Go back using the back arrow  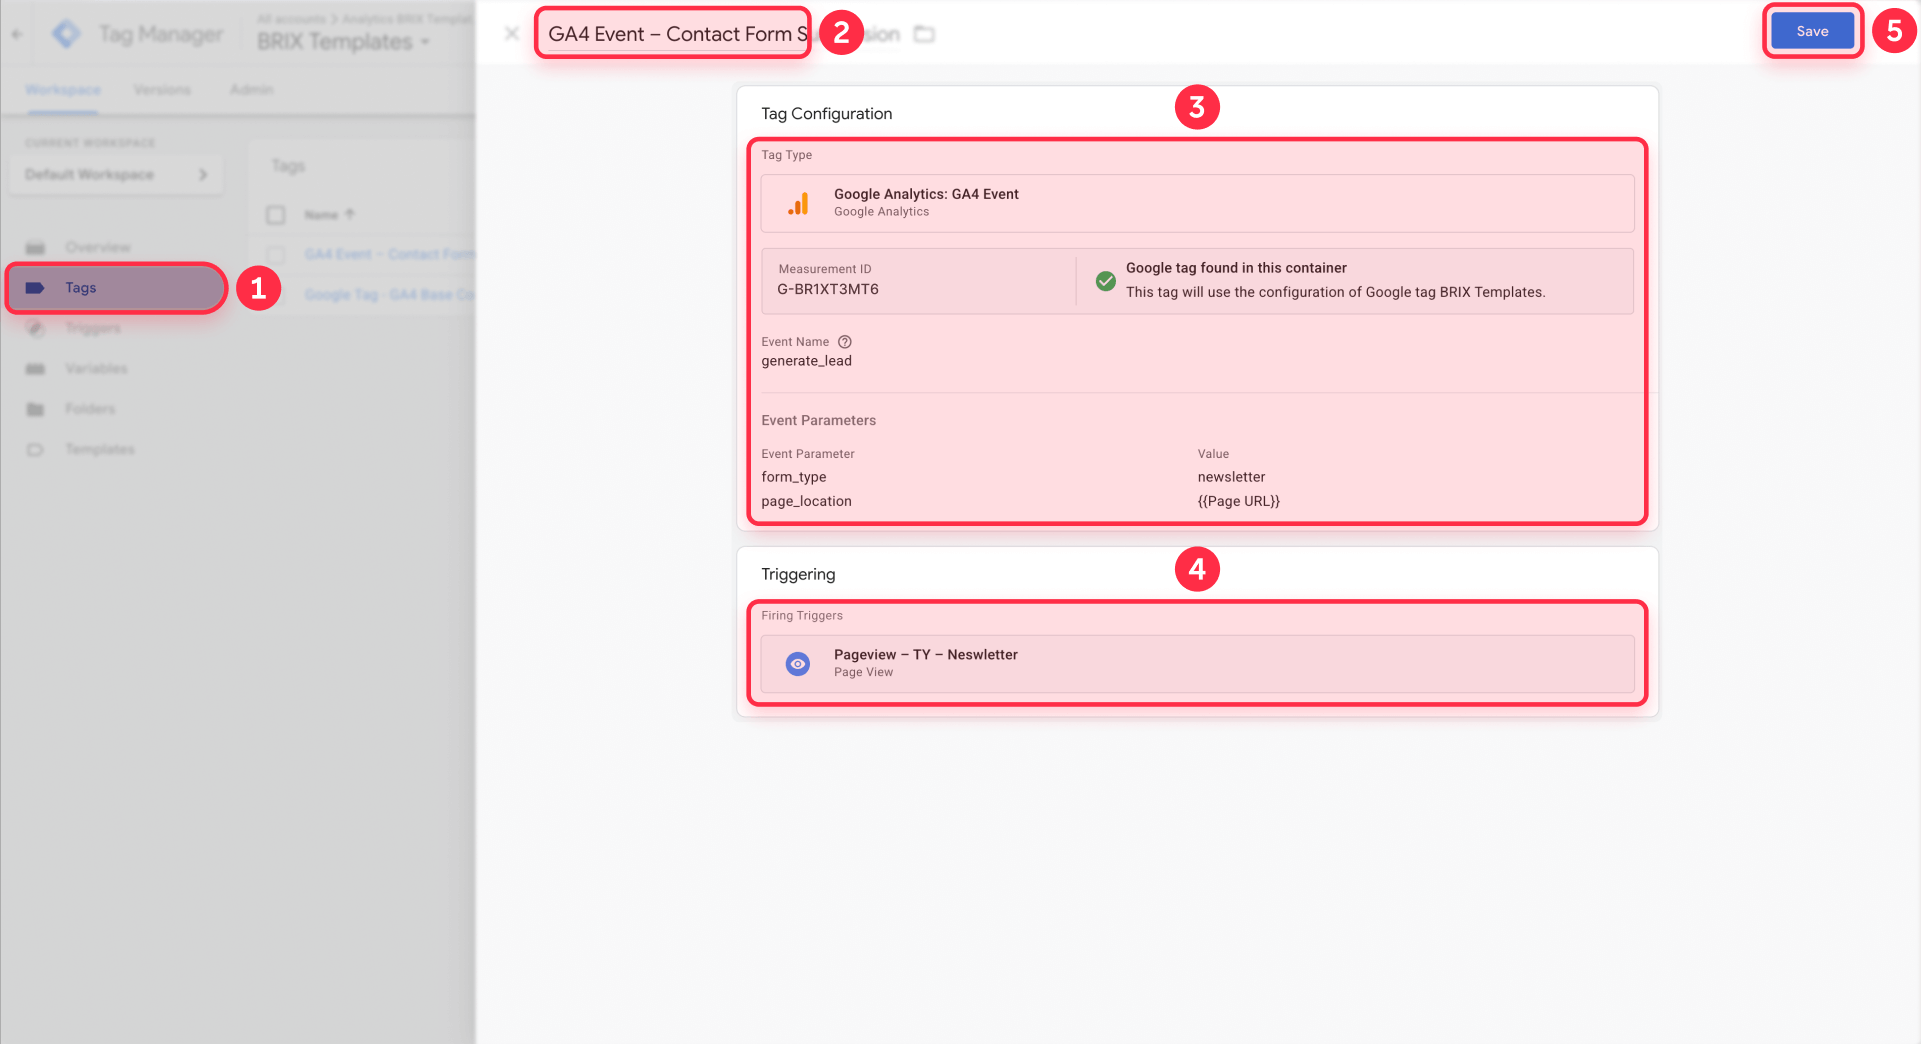pyautogui.click(x=17, y=34)
